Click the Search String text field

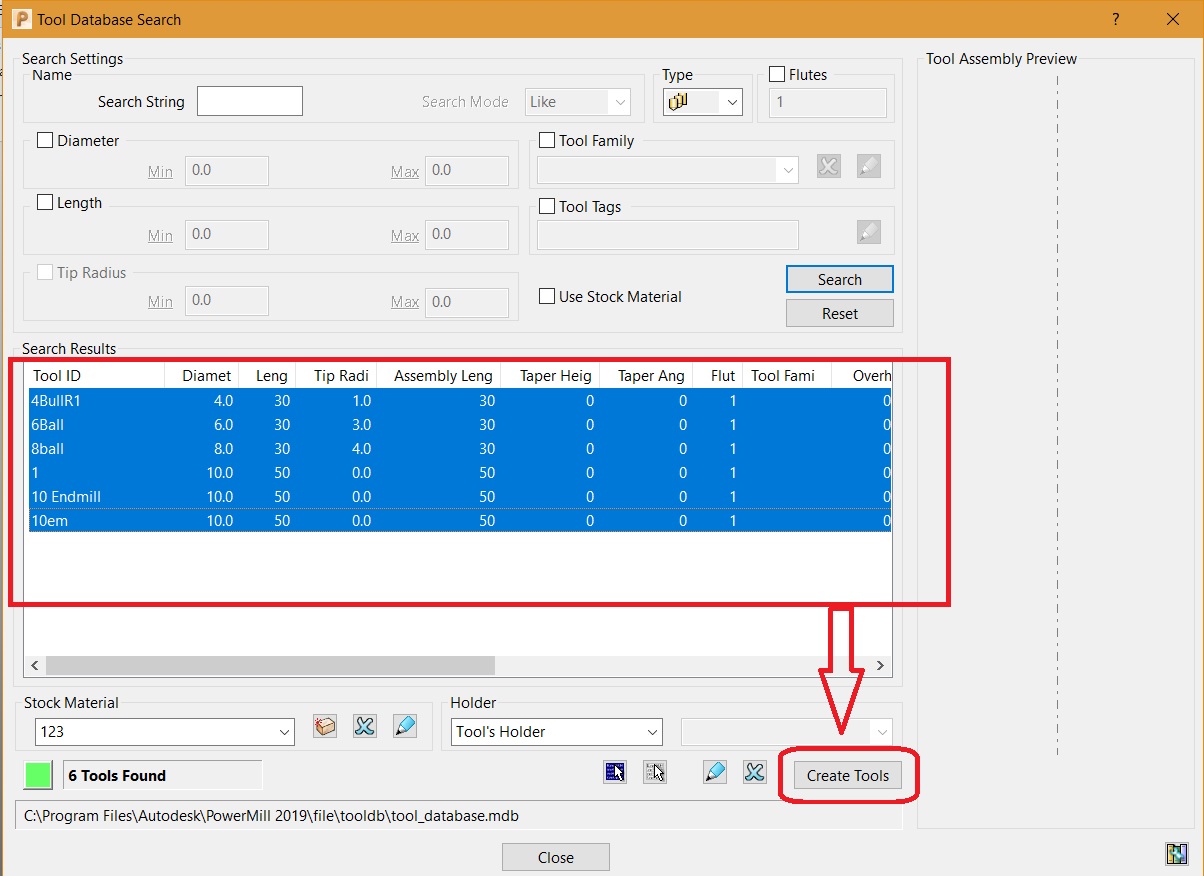(x=250, y=102)
